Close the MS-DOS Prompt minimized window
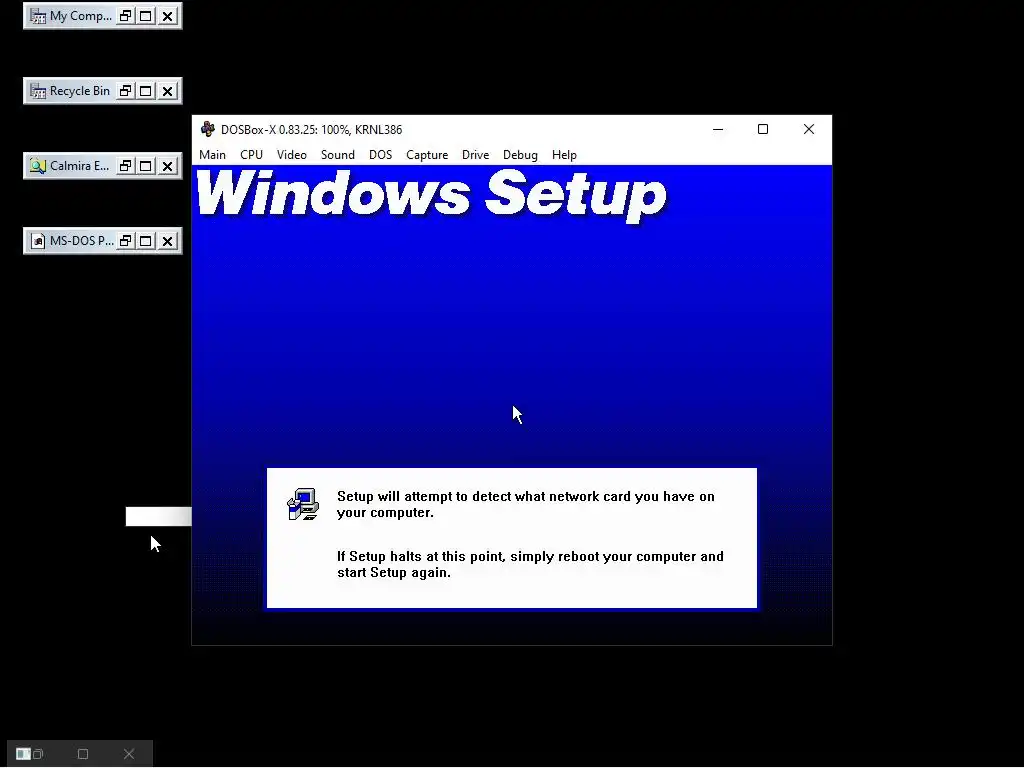 (168, 241)
